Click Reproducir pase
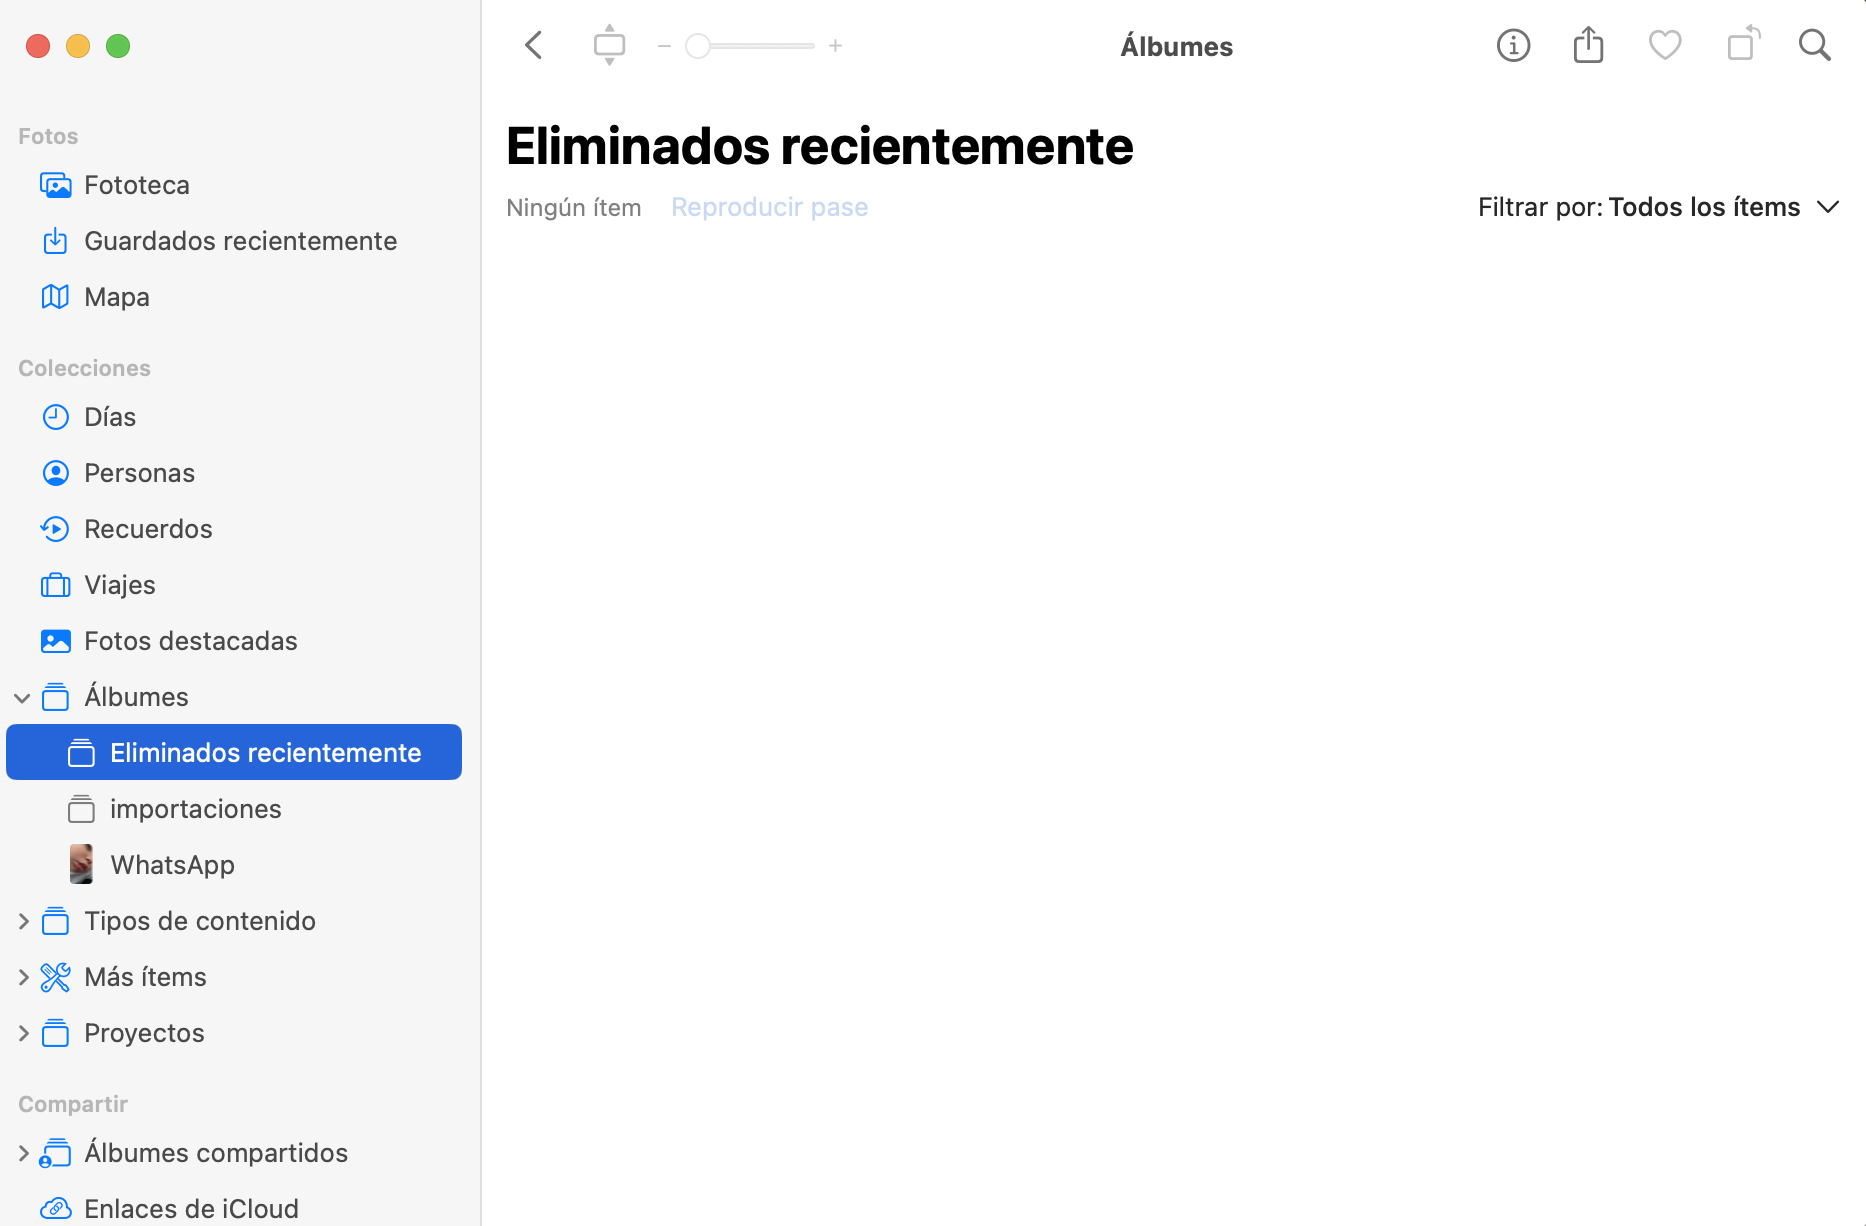This screenshot has width=1866, height=1226. tap(769, 207)
